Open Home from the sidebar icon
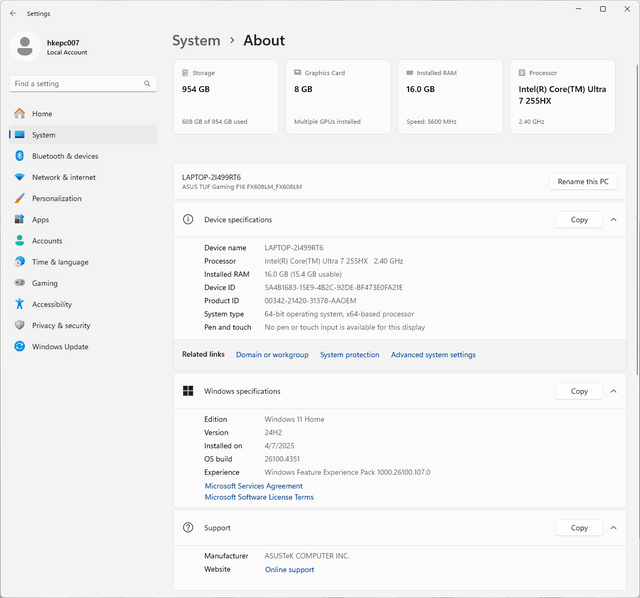Viewport: 640px width, 598px height. pos(20,113)
